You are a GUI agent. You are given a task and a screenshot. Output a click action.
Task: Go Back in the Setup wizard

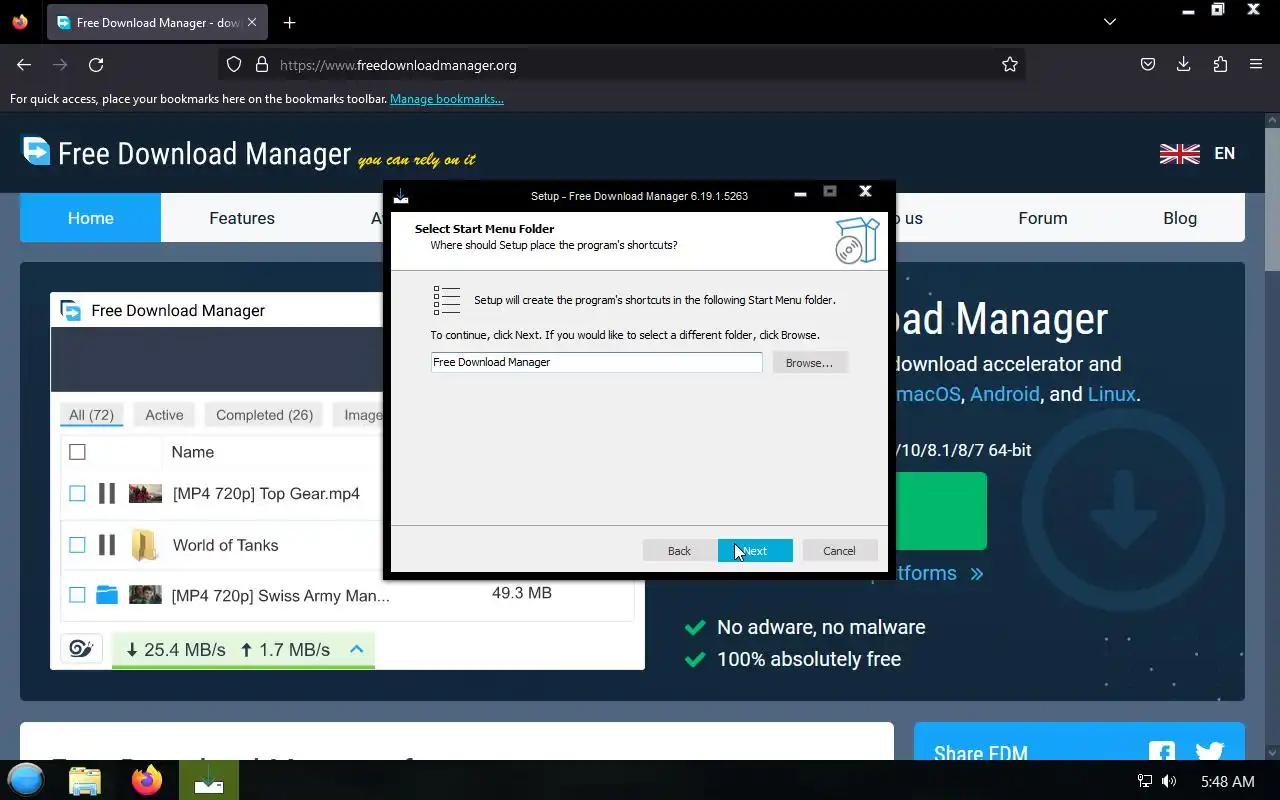[x=679, y=551]
